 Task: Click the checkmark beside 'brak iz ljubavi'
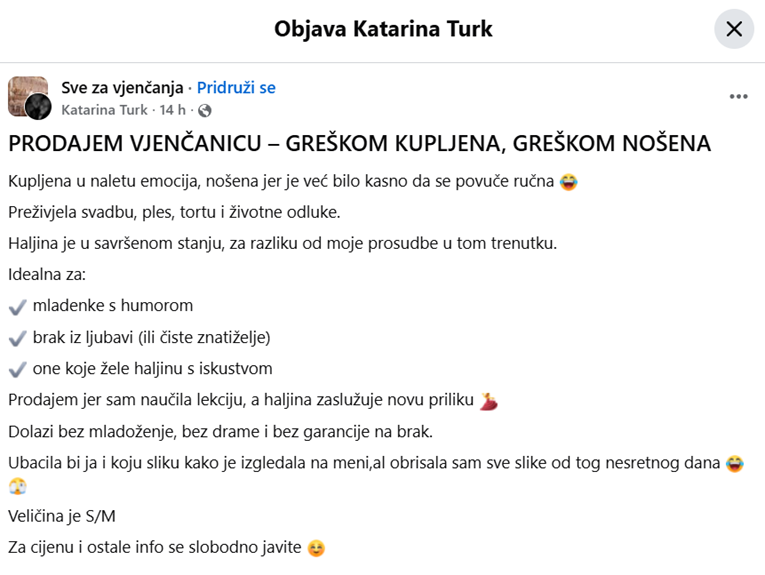click(17, 337)
